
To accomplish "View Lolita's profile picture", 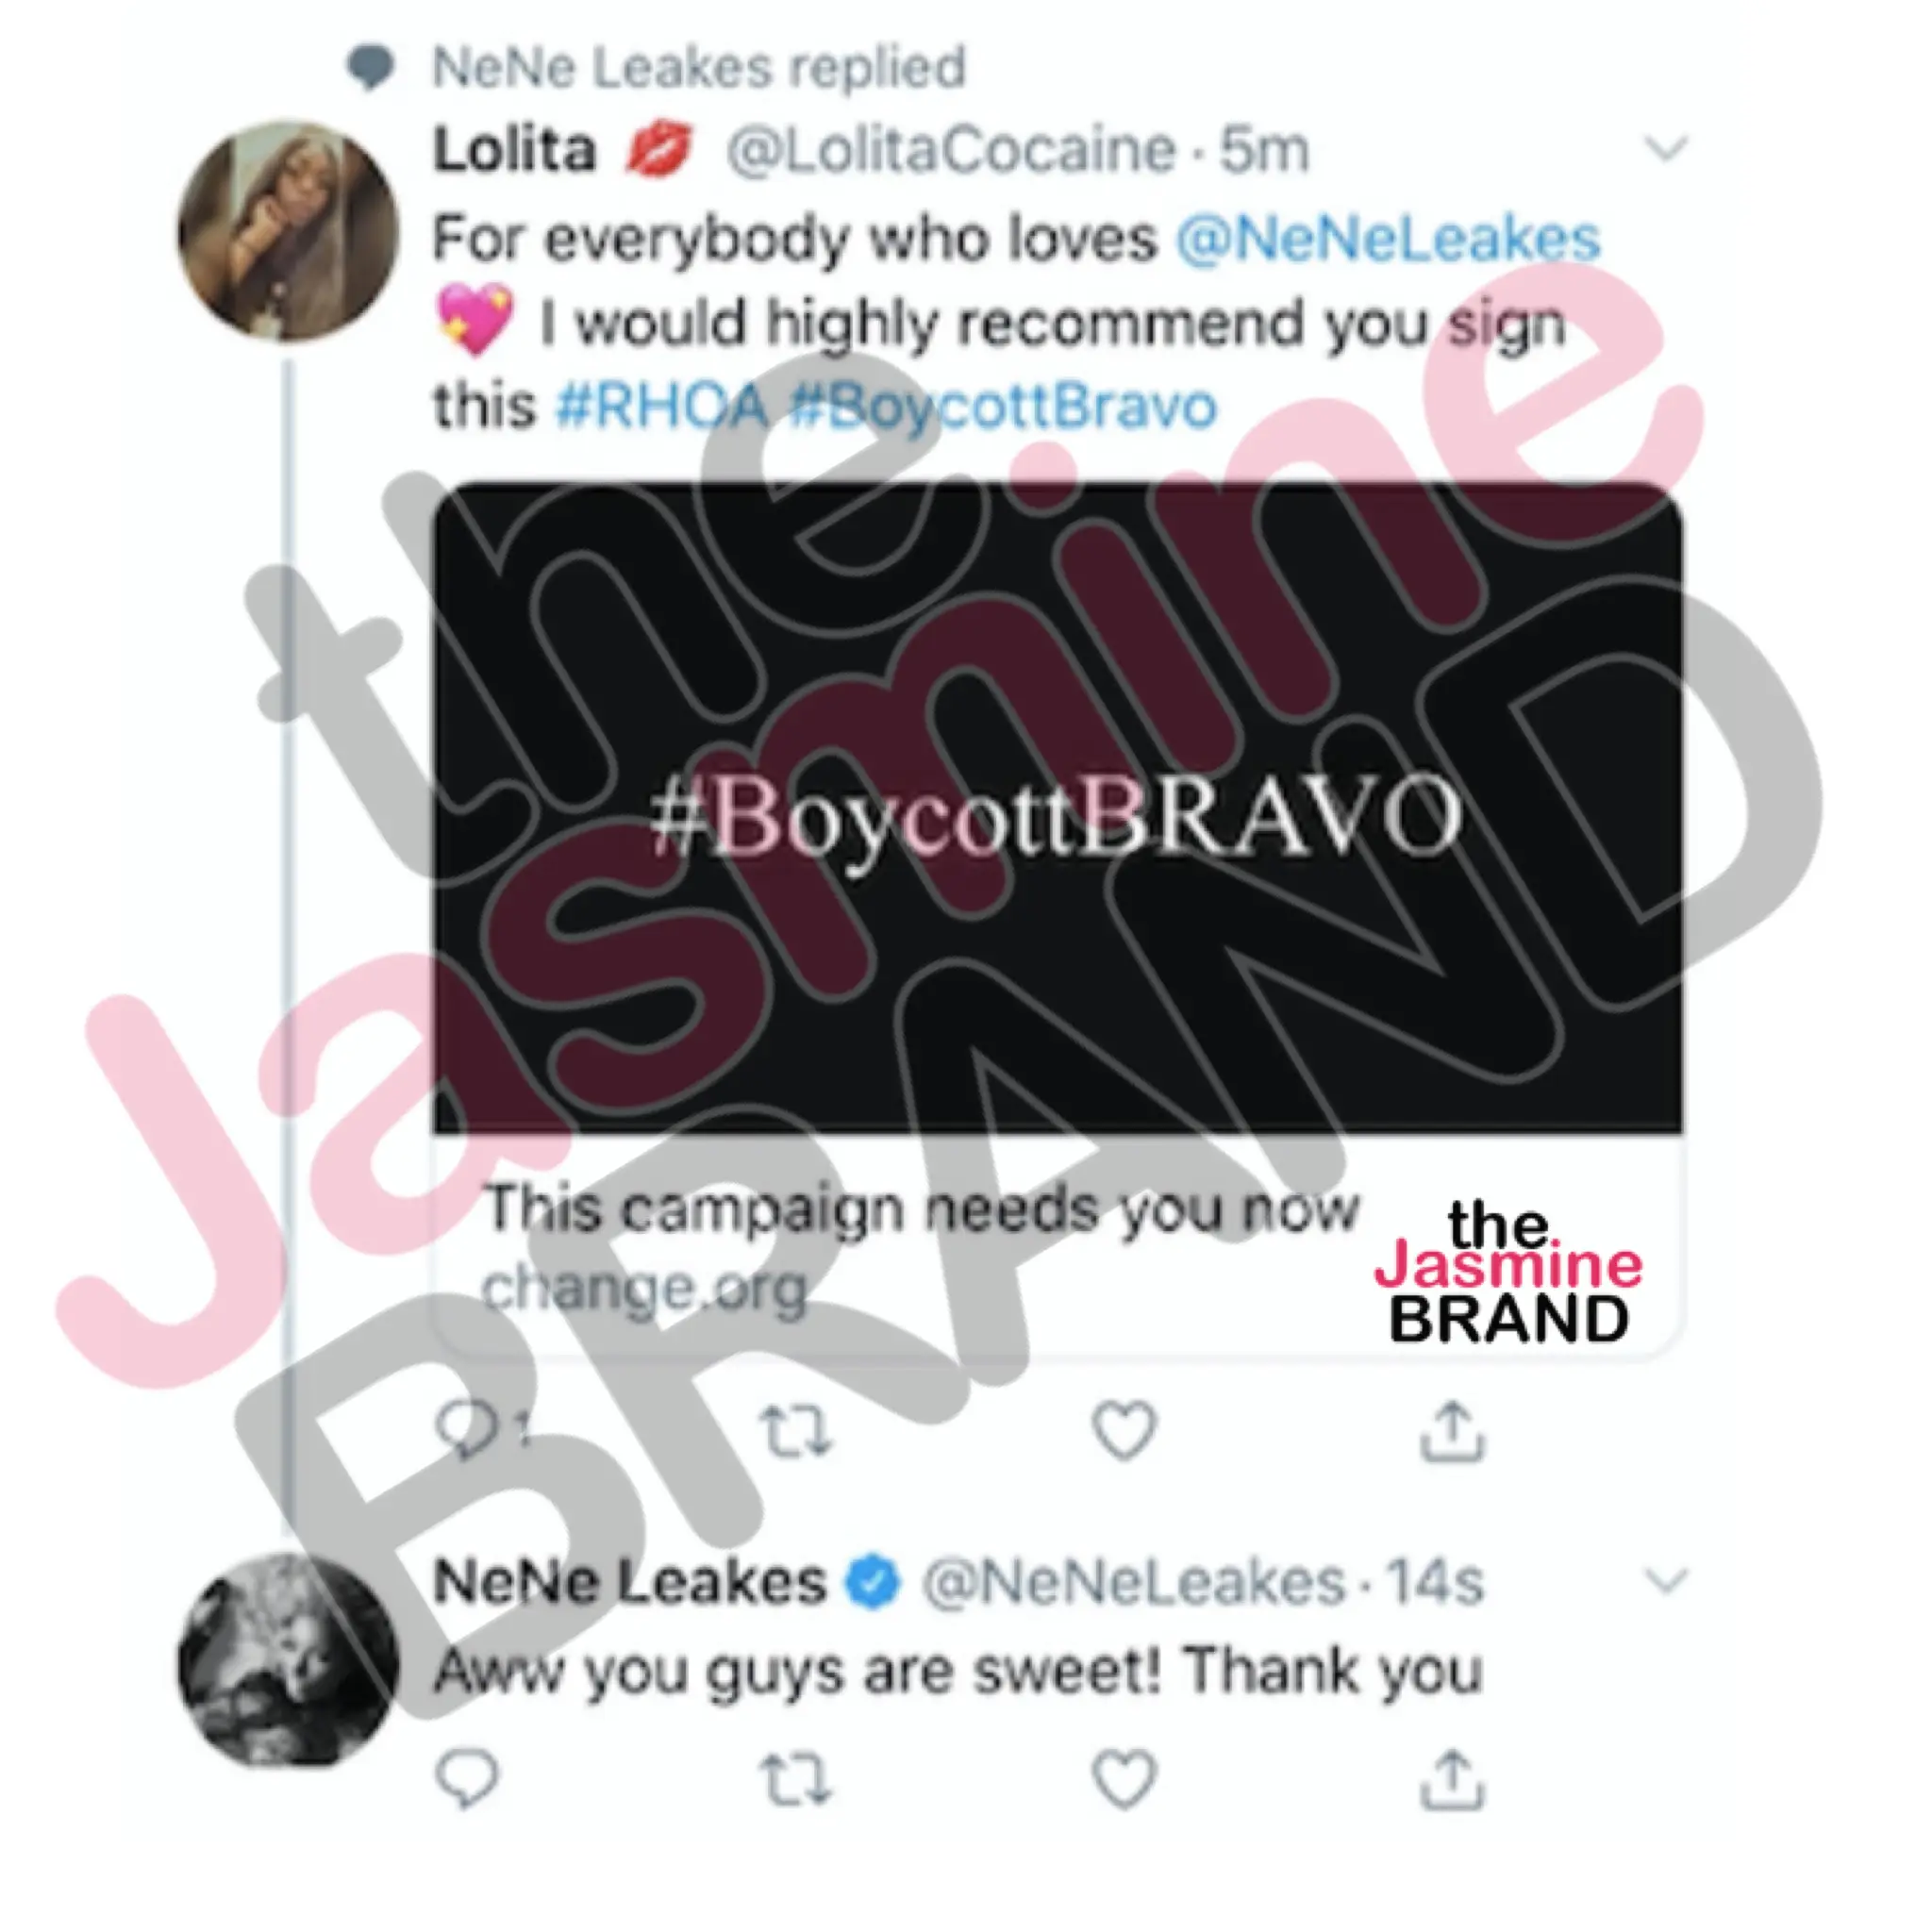I will [288, 230].
